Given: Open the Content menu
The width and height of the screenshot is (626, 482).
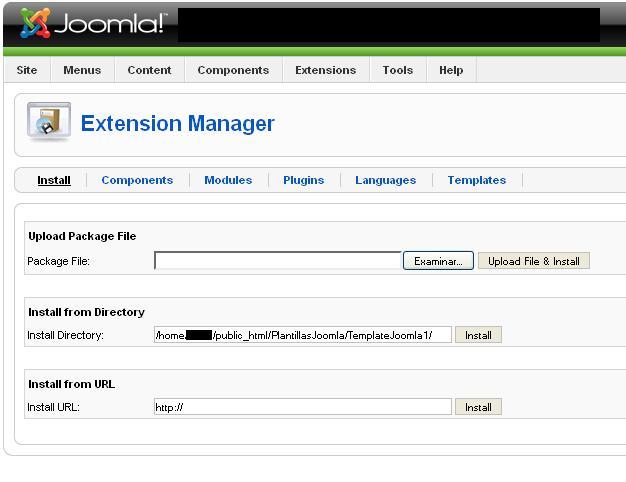Looking at the screenshot, I should click(149, 70).
